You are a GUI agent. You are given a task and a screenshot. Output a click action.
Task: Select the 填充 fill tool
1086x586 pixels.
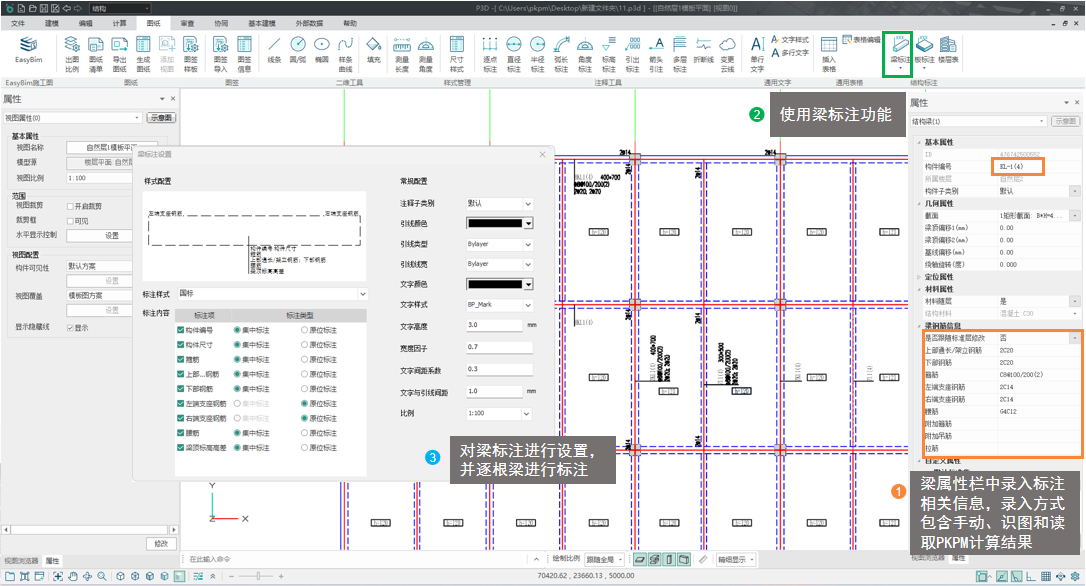[x=373, y=50]
